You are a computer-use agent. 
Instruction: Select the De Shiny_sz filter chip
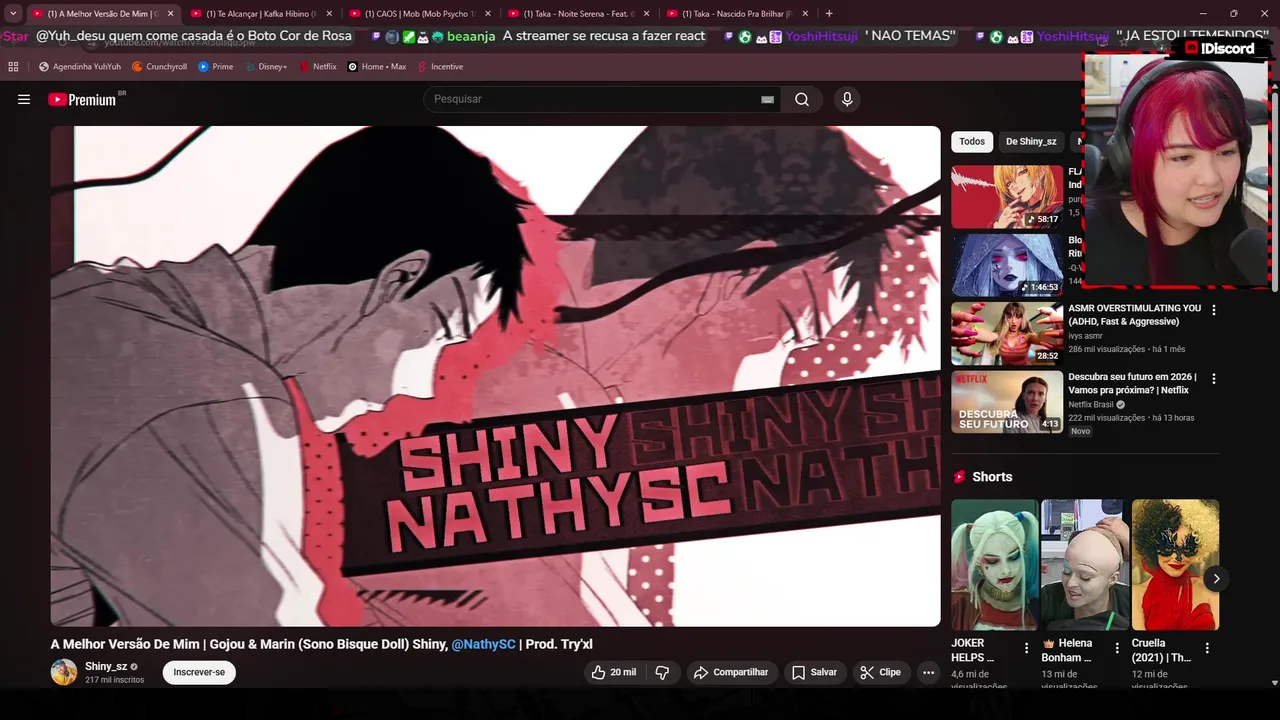point(1031,142)
